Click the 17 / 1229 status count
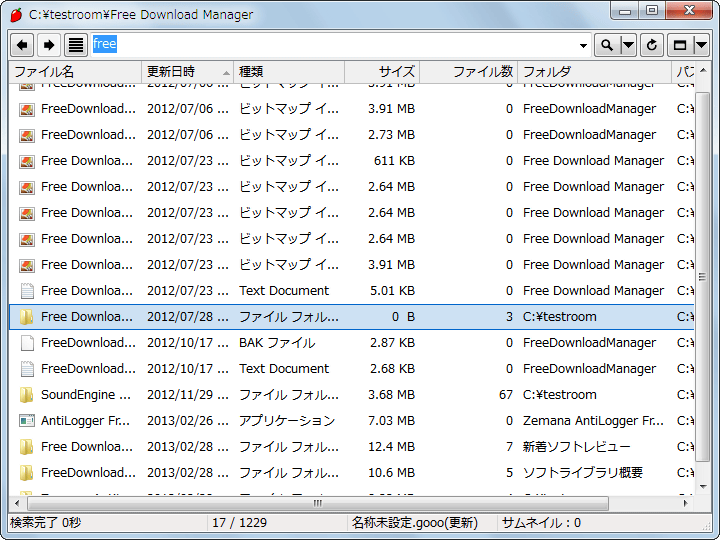 click(239, 523)
